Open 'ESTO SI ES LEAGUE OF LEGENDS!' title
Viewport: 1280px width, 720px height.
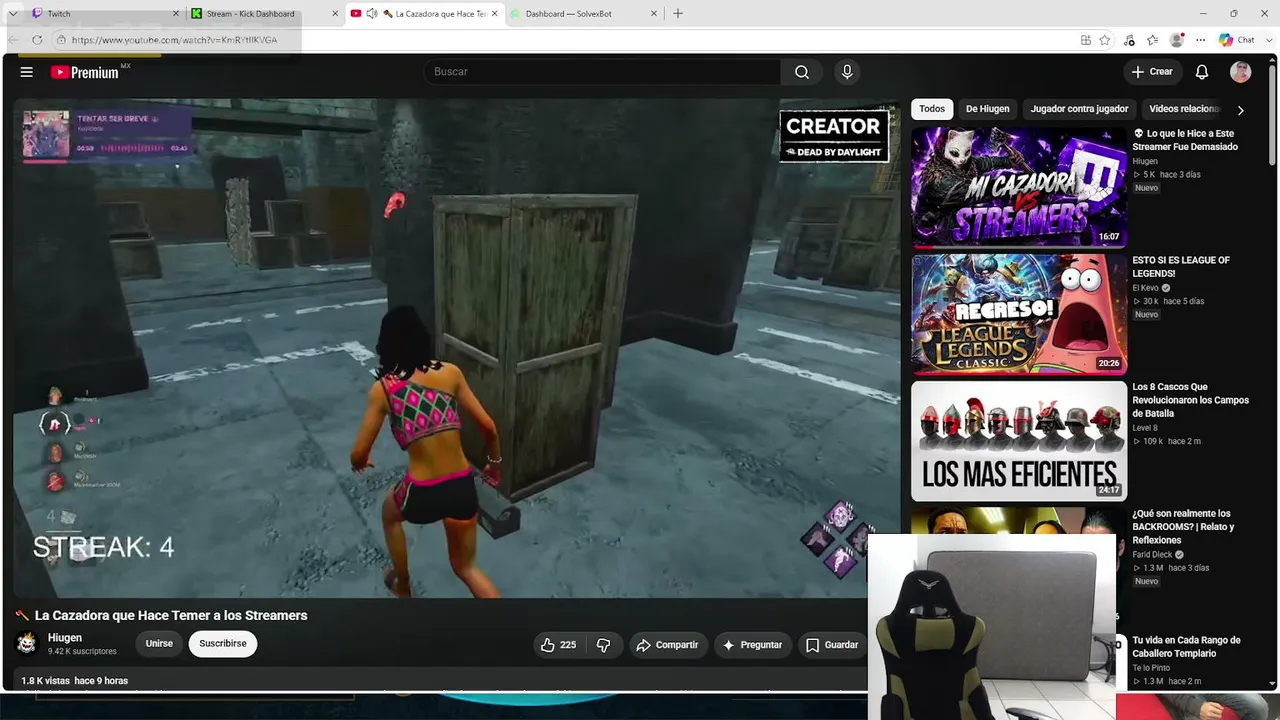point(1181,267)
